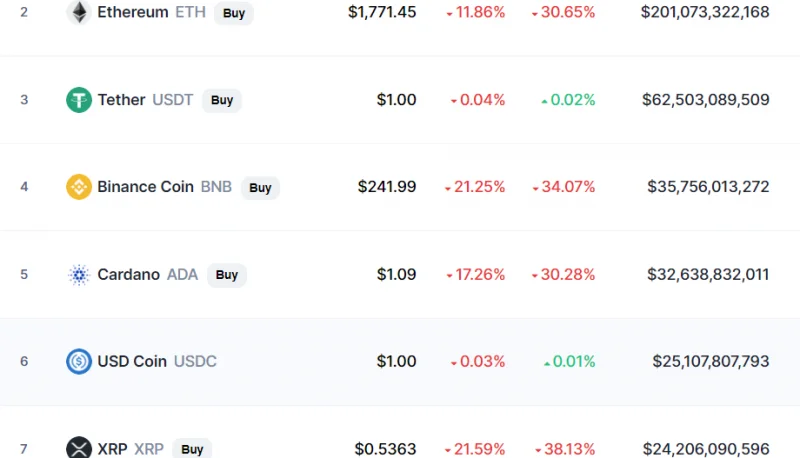Click the Cardano dotted logo icon
Screen dimensions: 800x458
coord(79,274)
